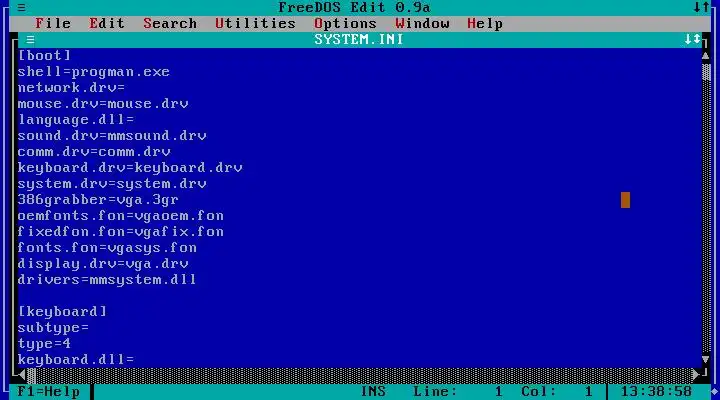
Task: Click the Line number indicator in status bar
Action: click(458, 392)
